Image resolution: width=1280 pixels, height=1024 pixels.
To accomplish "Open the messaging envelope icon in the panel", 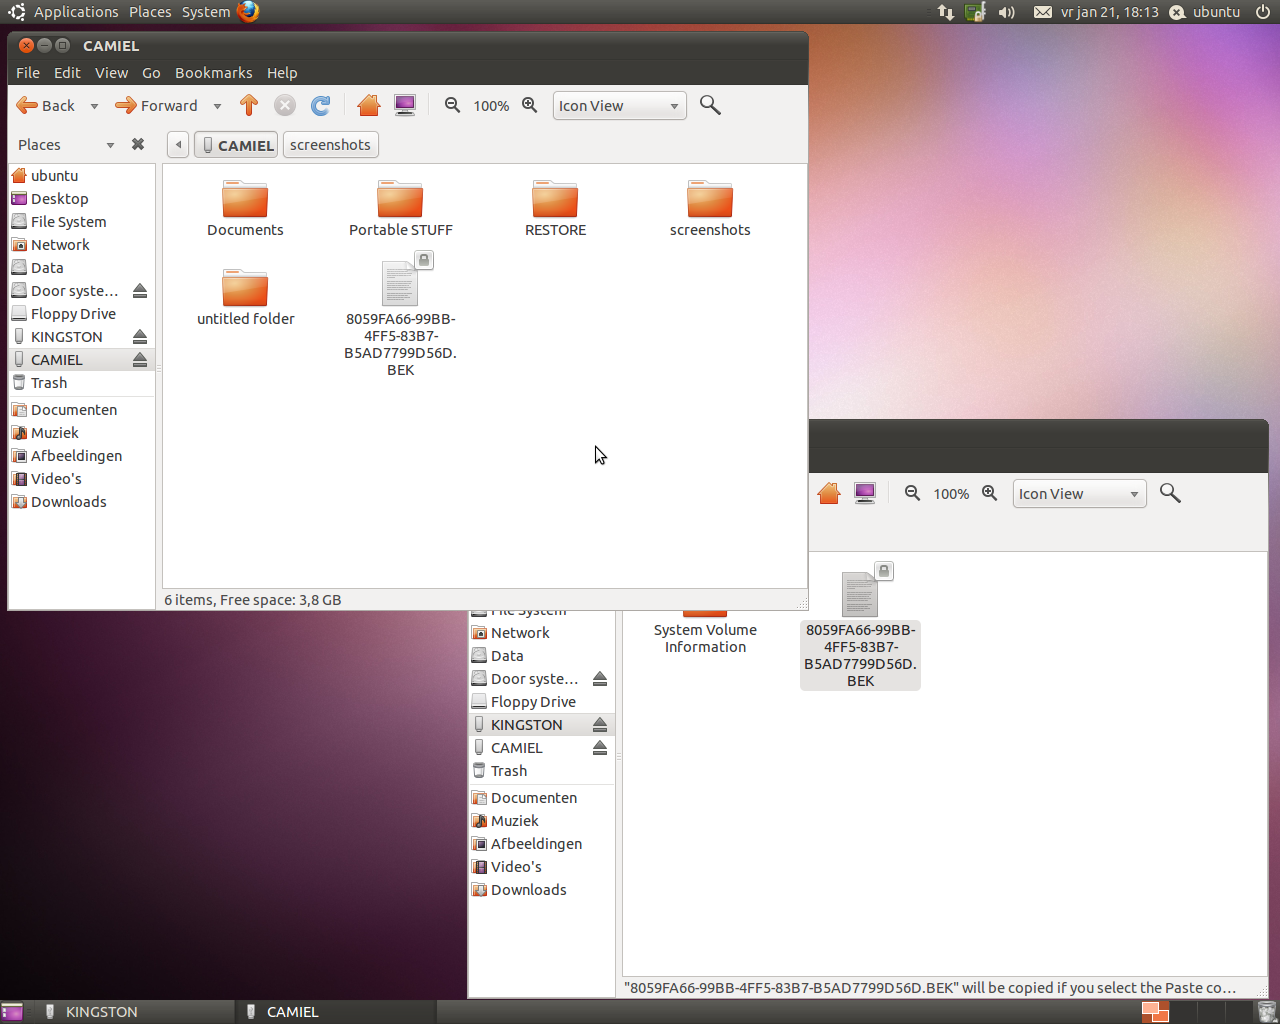I will pyautogui.click(x=1043, y=12).
